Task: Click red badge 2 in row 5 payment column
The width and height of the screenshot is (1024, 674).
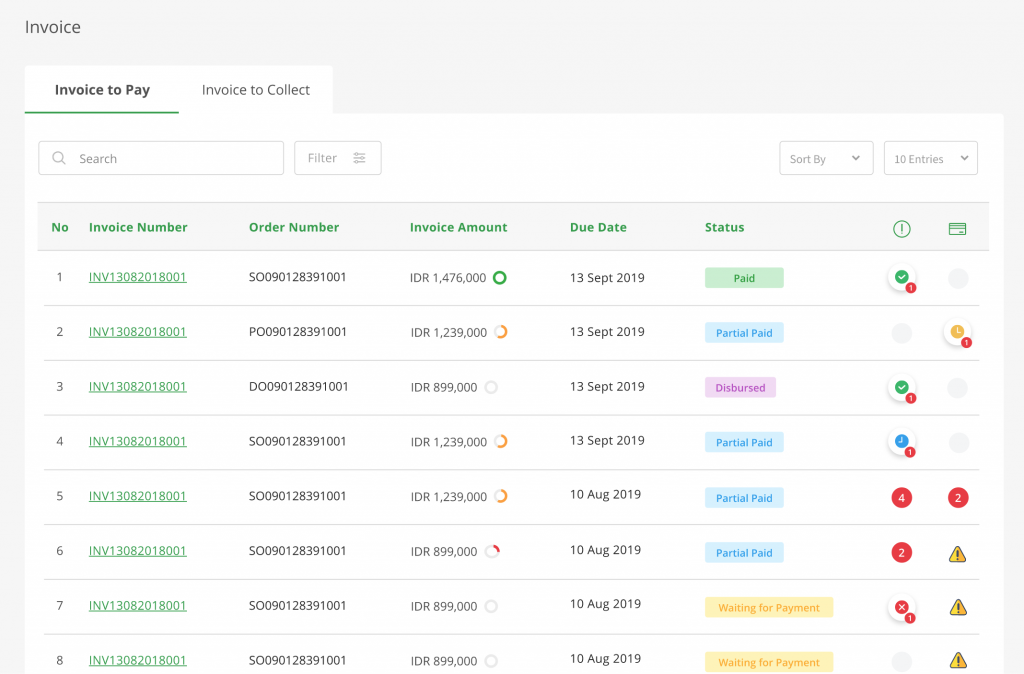Action: coord(958,498)
